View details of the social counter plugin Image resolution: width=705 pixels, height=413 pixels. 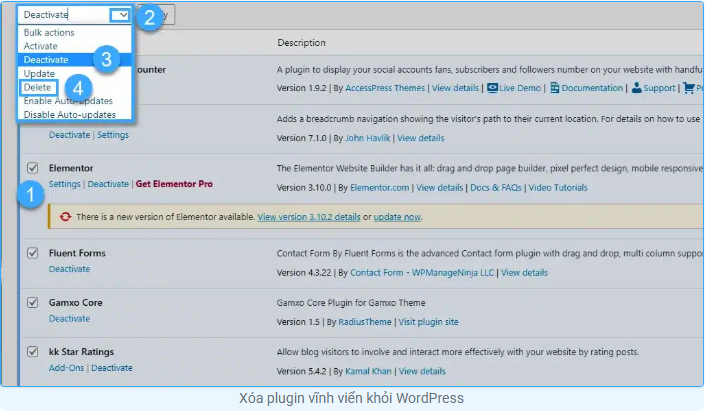pos(455,88)
